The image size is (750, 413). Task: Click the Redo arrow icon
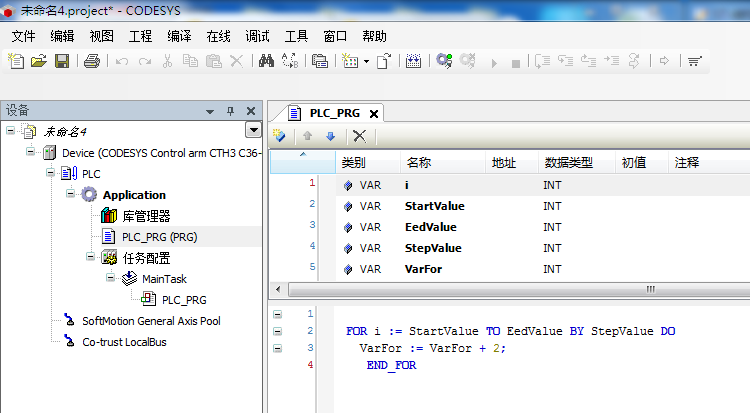pyautogui.click(x=144, y=61)
